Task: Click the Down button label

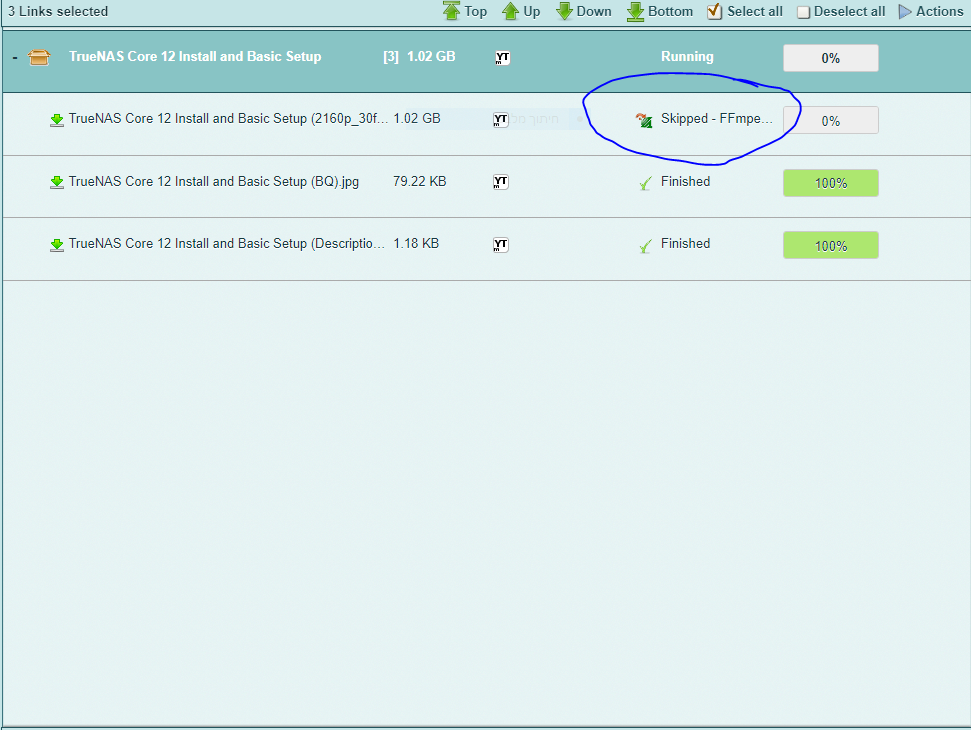Action: click(594, 11)
